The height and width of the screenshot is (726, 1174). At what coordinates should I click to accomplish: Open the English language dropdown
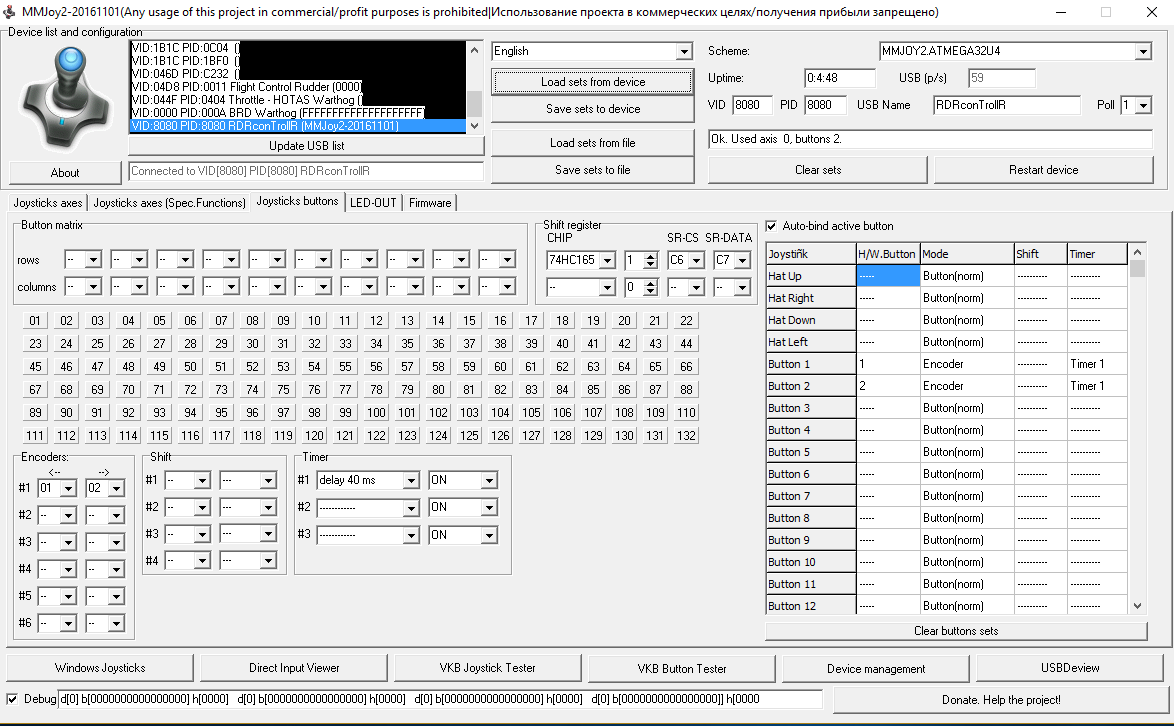coord(684,51)
